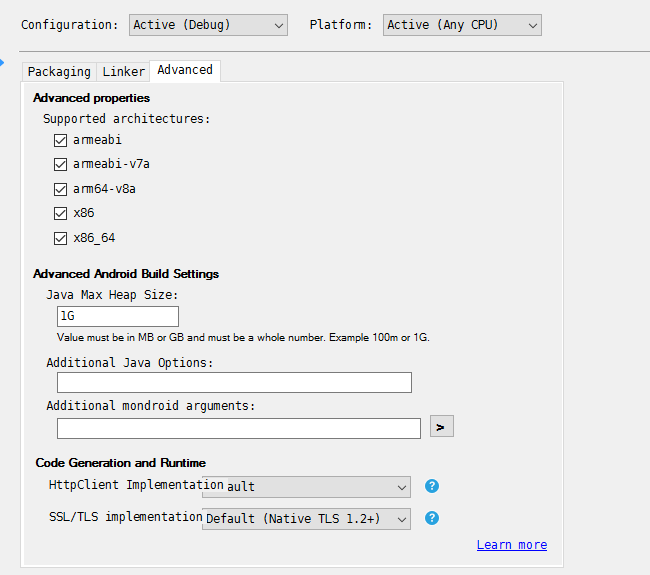This screenshot has height=575, width=650.
Task: Click the blue arrow marker at left edge
Action: coord(2,62)
